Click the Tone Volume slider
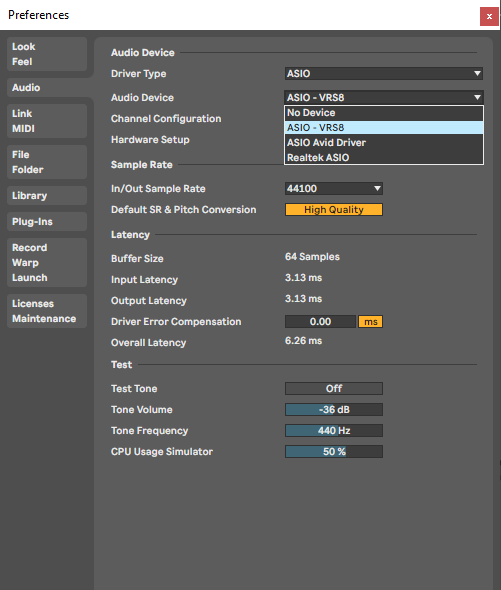Screen dimensions: 501x590 333,409
